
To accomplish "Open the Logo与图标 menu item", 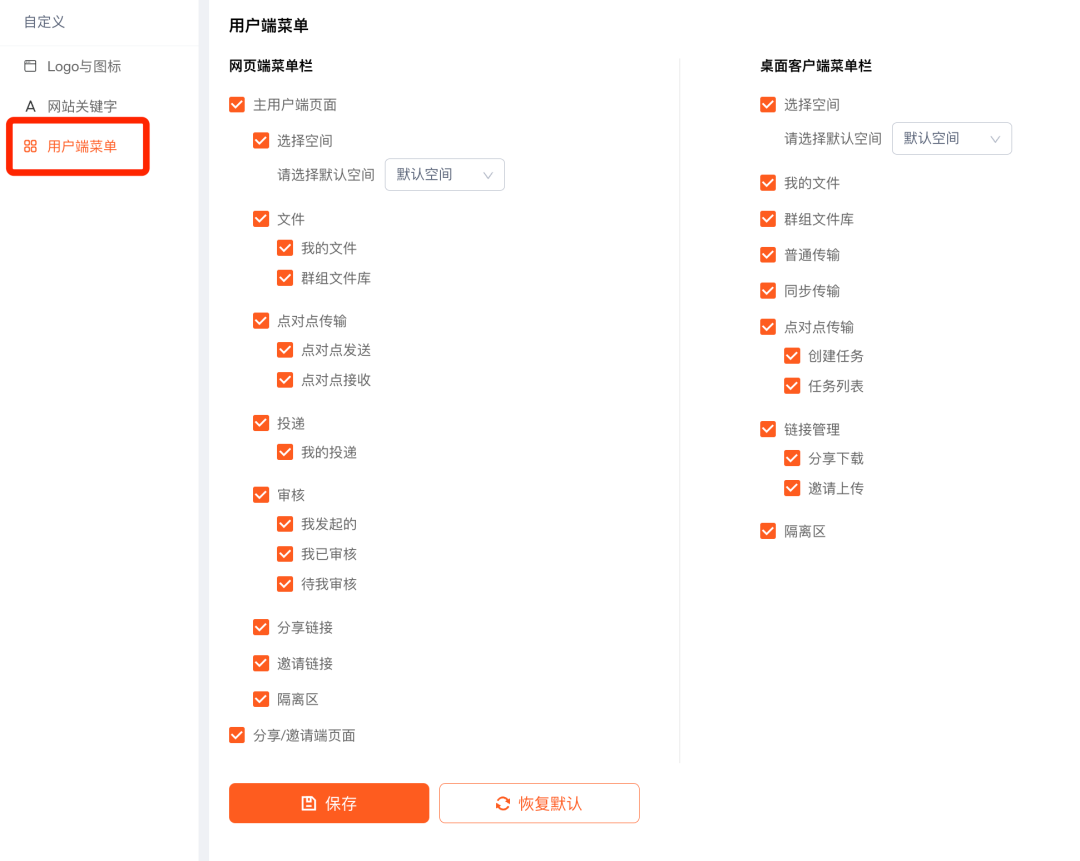I will (x=84, y=66).
